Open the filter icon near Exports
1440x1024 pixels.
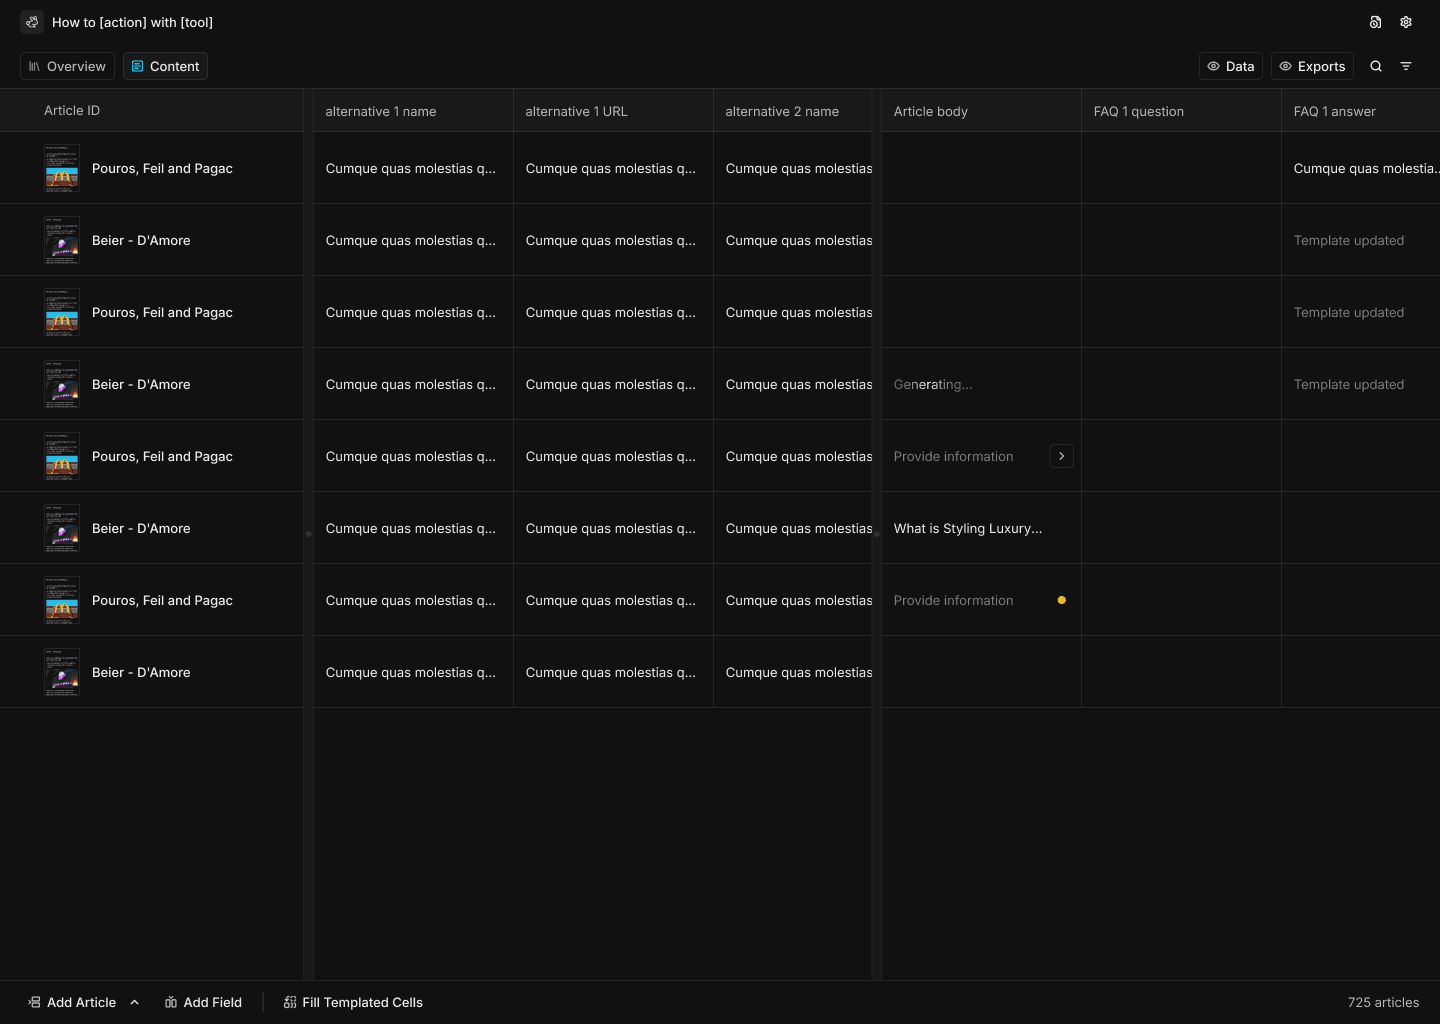pyautogui.click(x=1406, y=66)
